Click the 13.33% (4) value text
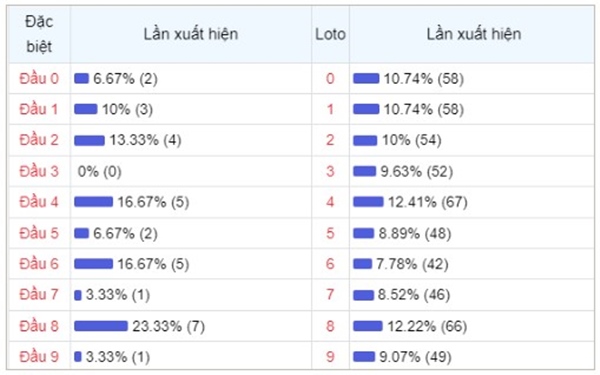Viewport: 600px width, 375px height. [145, 140]
